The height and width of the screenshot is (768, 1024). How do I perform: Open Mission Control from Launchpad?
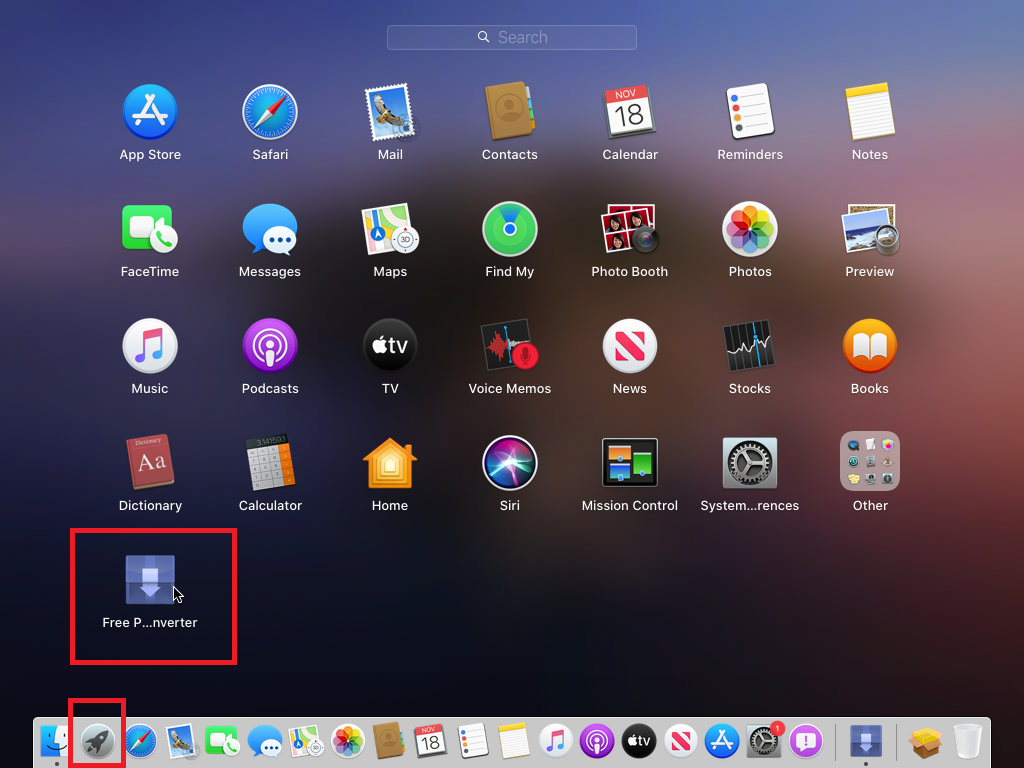coord(630,462)
